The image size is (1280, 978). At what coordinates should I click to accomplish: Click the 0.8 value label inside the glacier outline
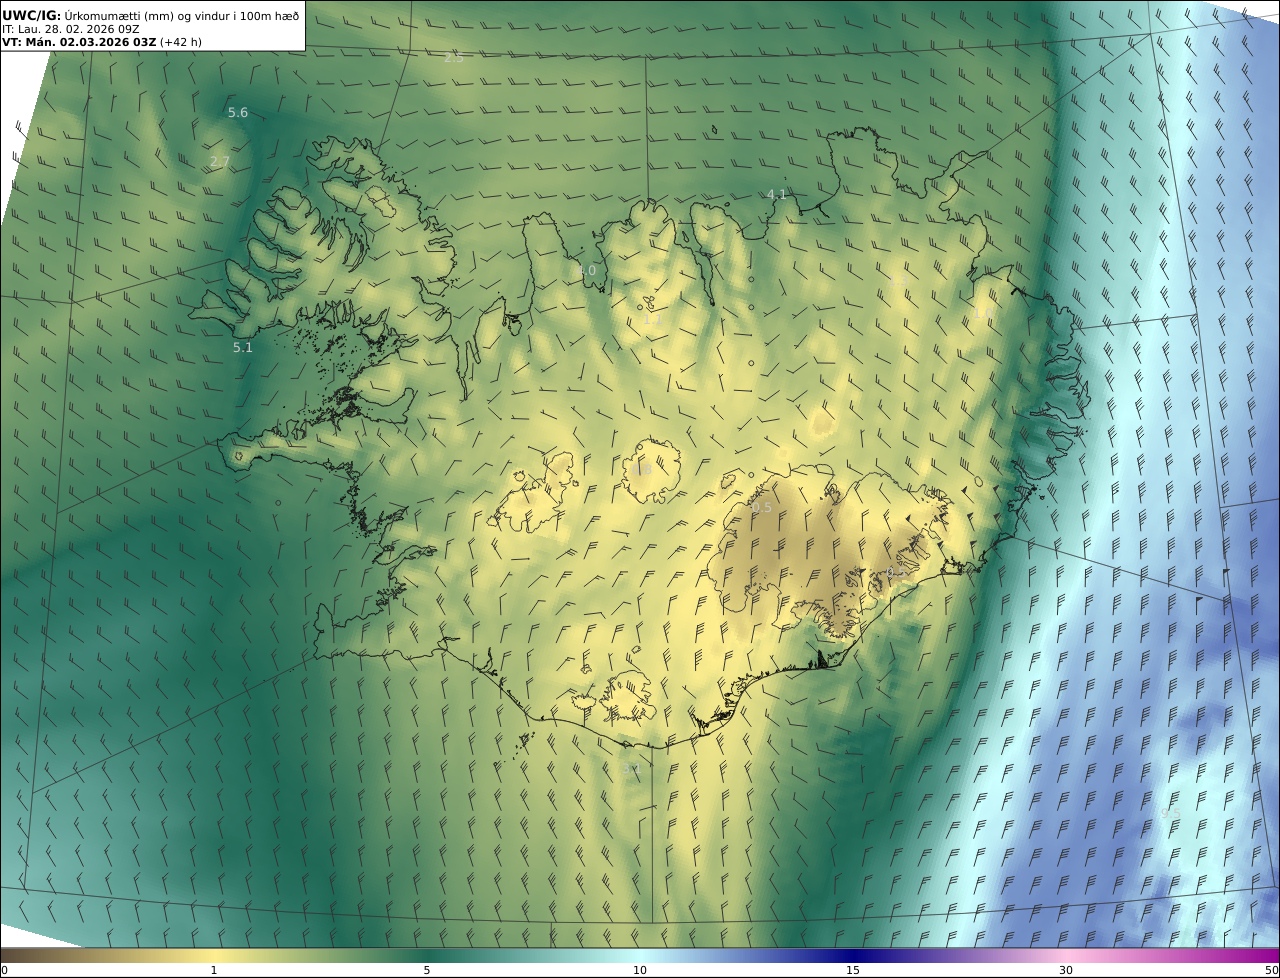pos(643,470)
